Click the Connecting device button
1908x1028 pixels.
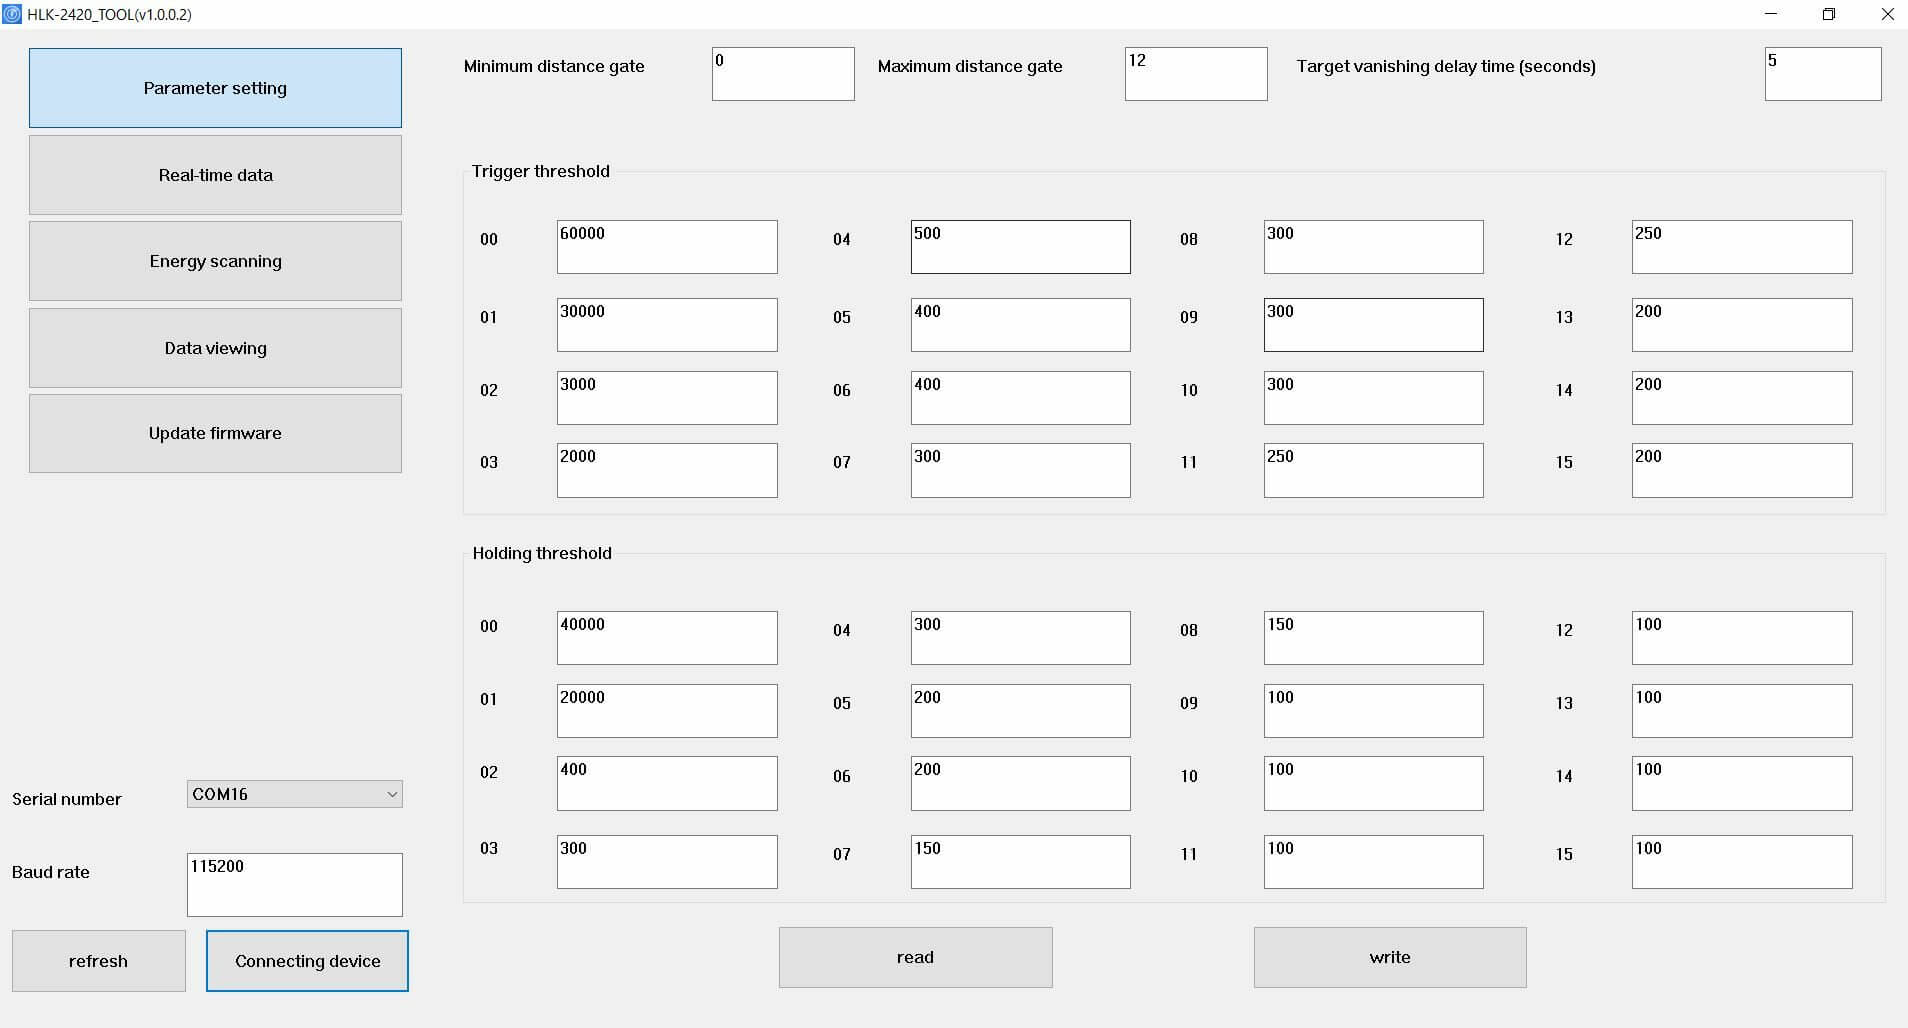307,961
